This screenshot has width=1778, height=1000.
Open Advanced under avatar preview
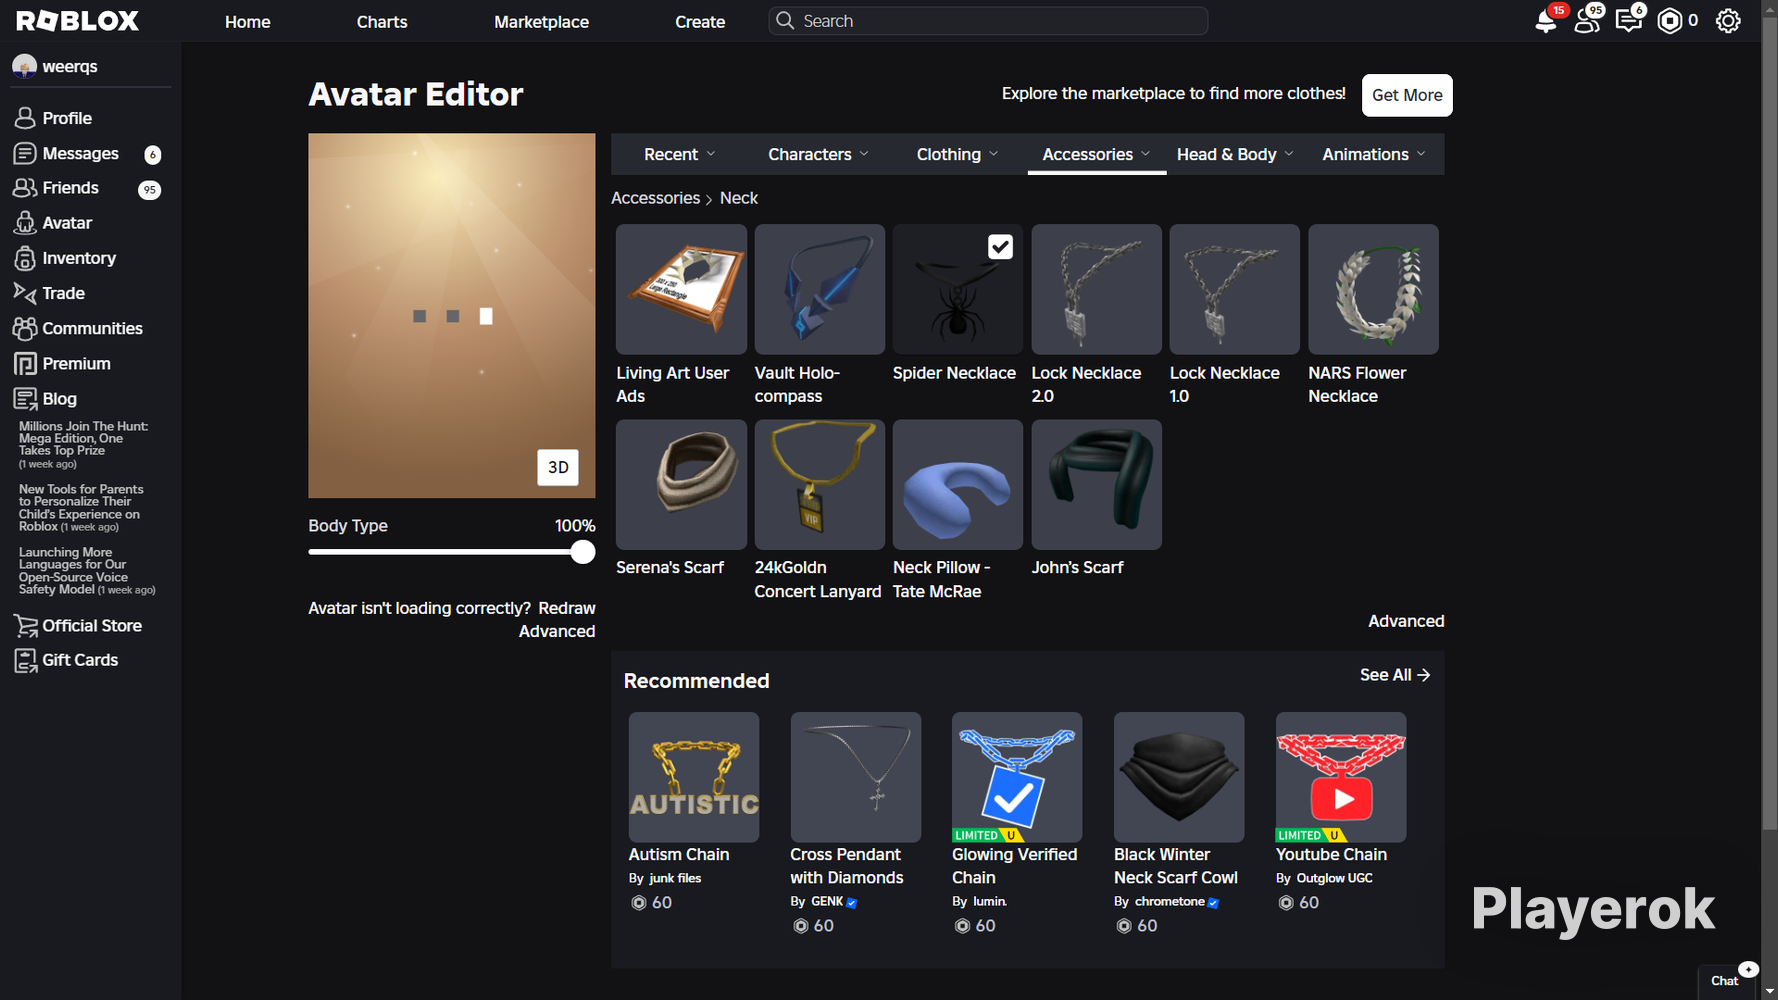557,631
